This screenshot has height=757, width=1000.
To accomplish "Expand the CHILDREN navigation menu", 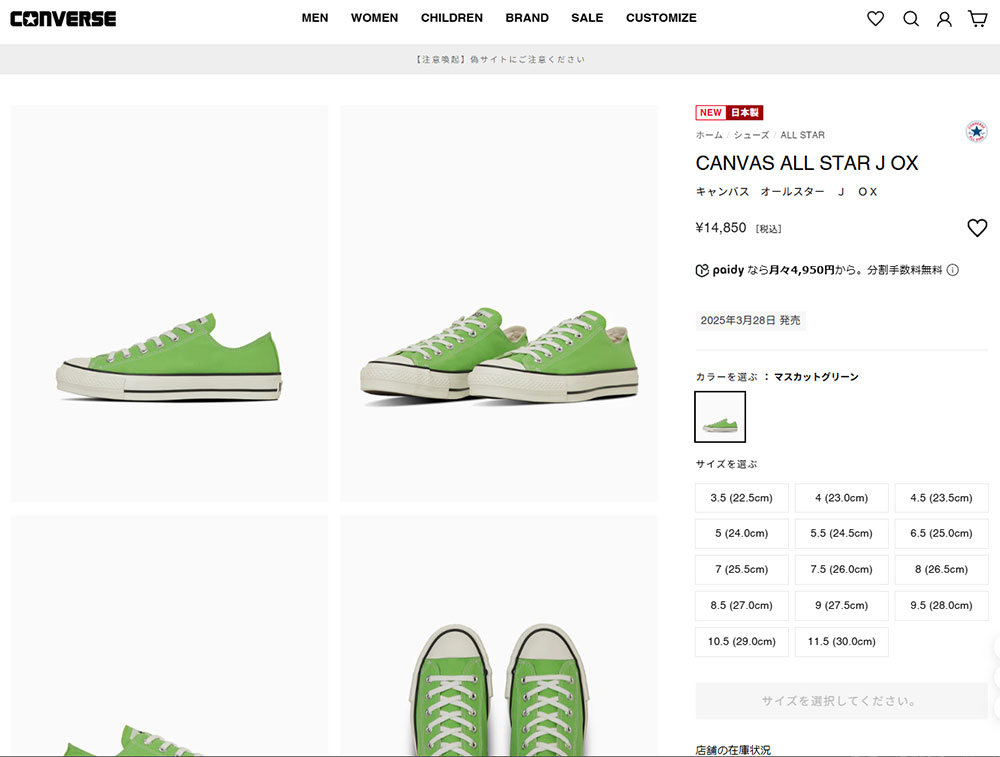I will click(451, 18).
